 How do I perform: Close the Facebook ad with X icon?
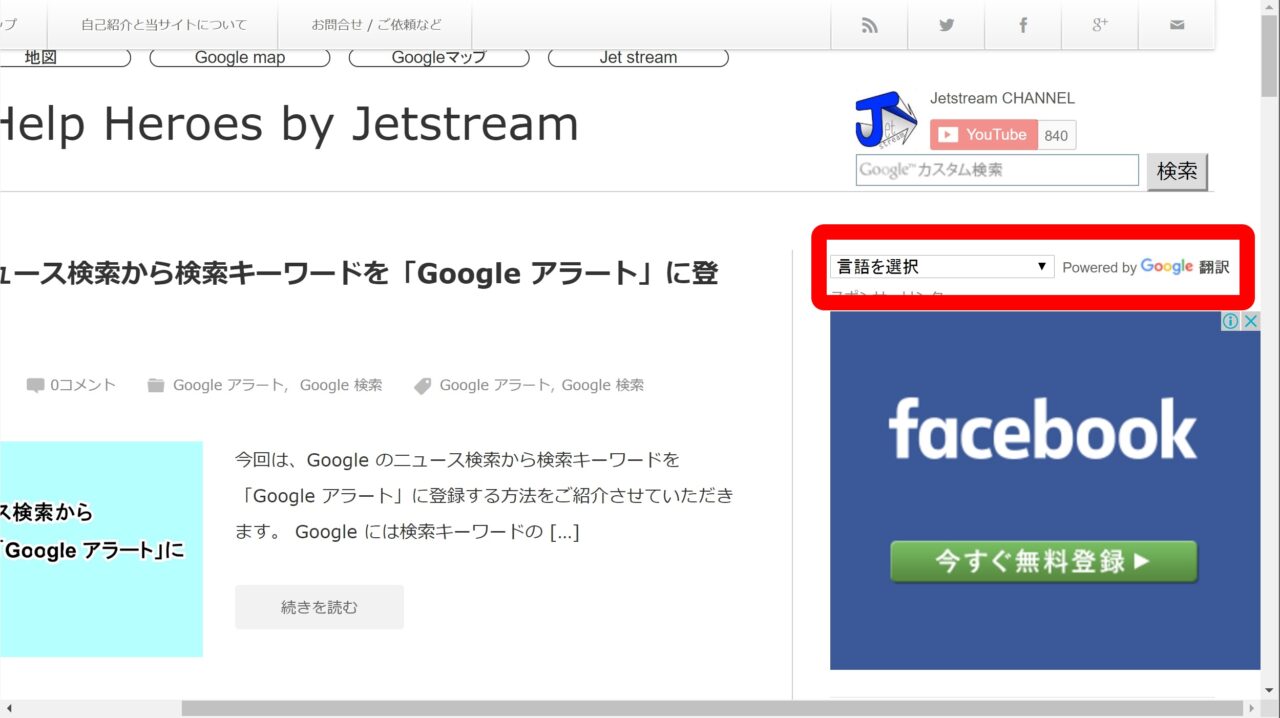point(1250,321)
